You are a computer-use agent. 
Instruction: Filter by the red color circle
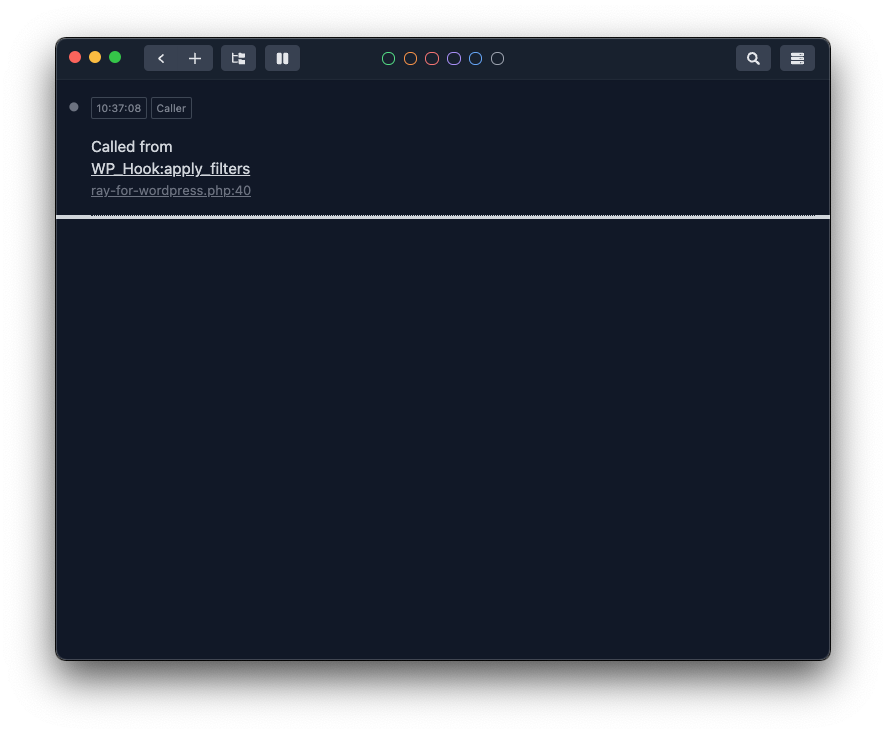pyautogui.click(x=432, y=59)
